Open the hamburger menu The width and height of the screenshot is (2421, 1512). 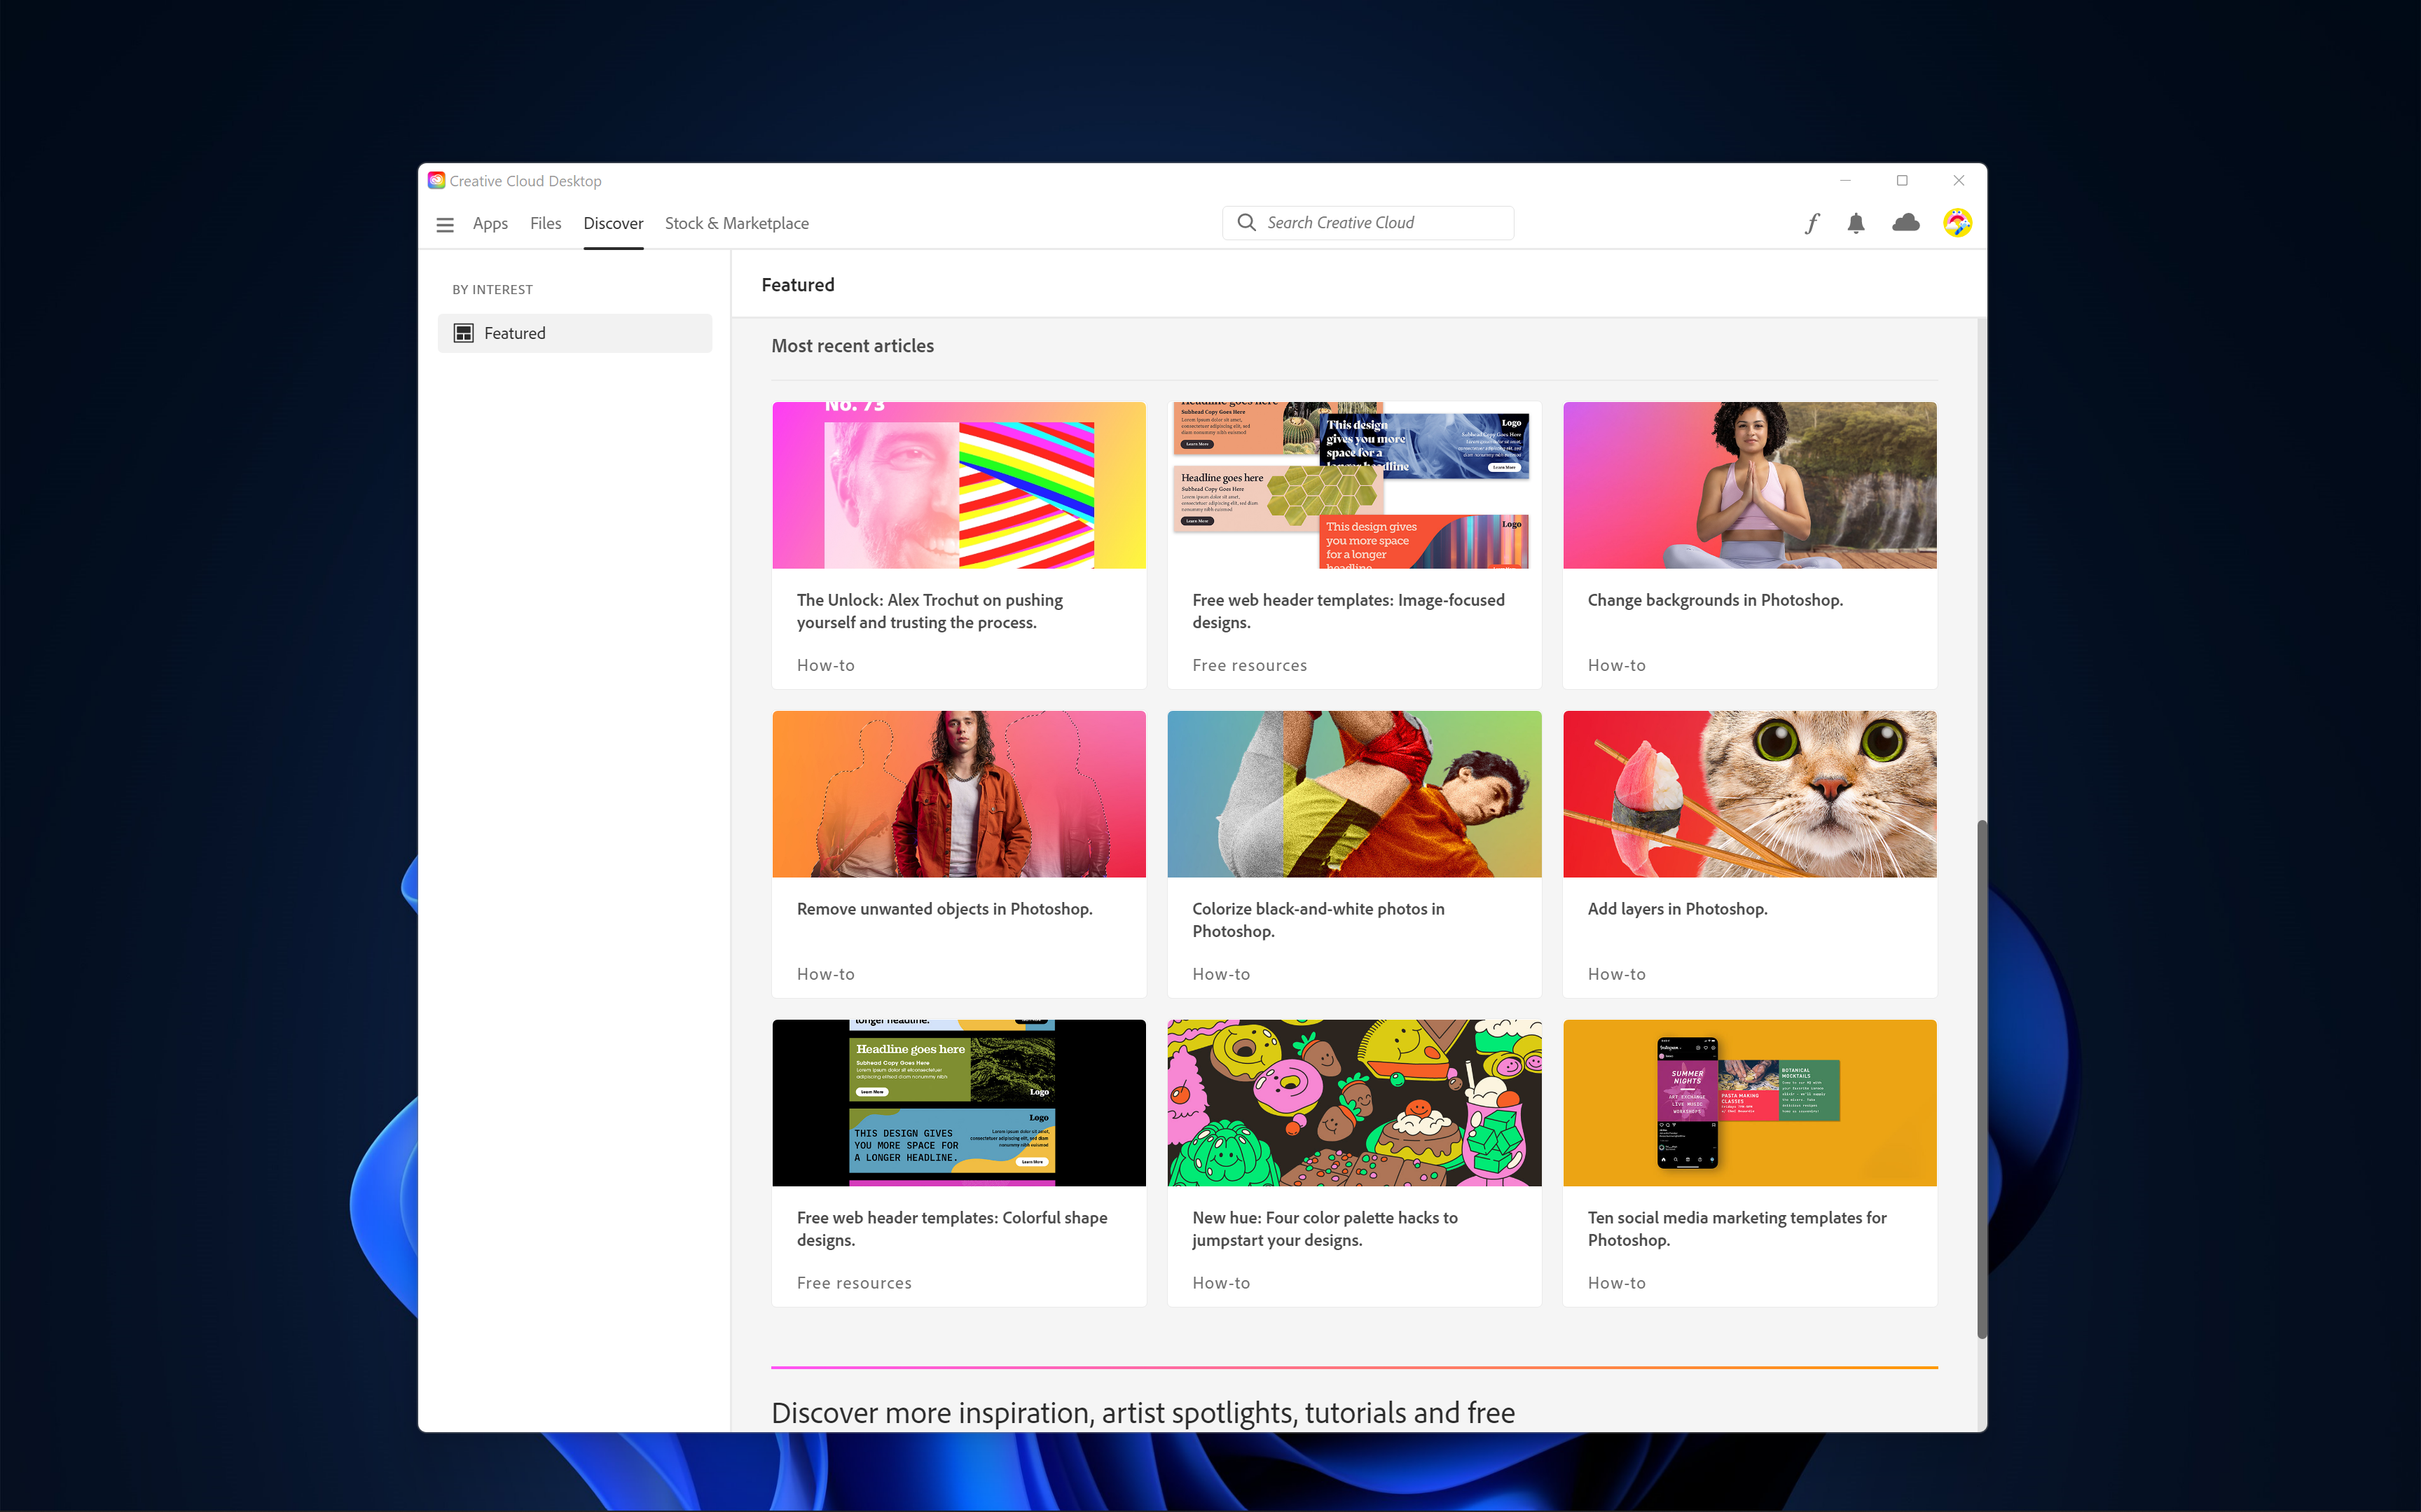(445, 224)
